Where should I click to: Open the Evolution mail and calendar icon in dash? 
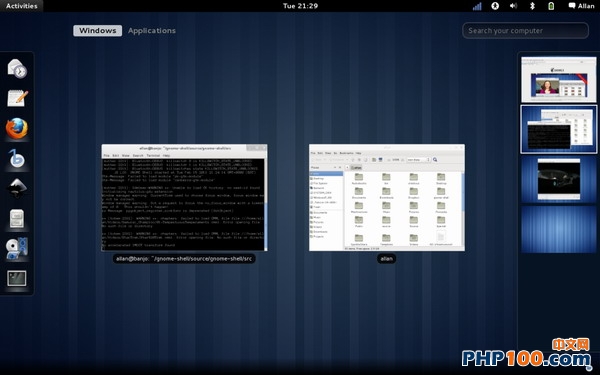(x=17, y=69)
